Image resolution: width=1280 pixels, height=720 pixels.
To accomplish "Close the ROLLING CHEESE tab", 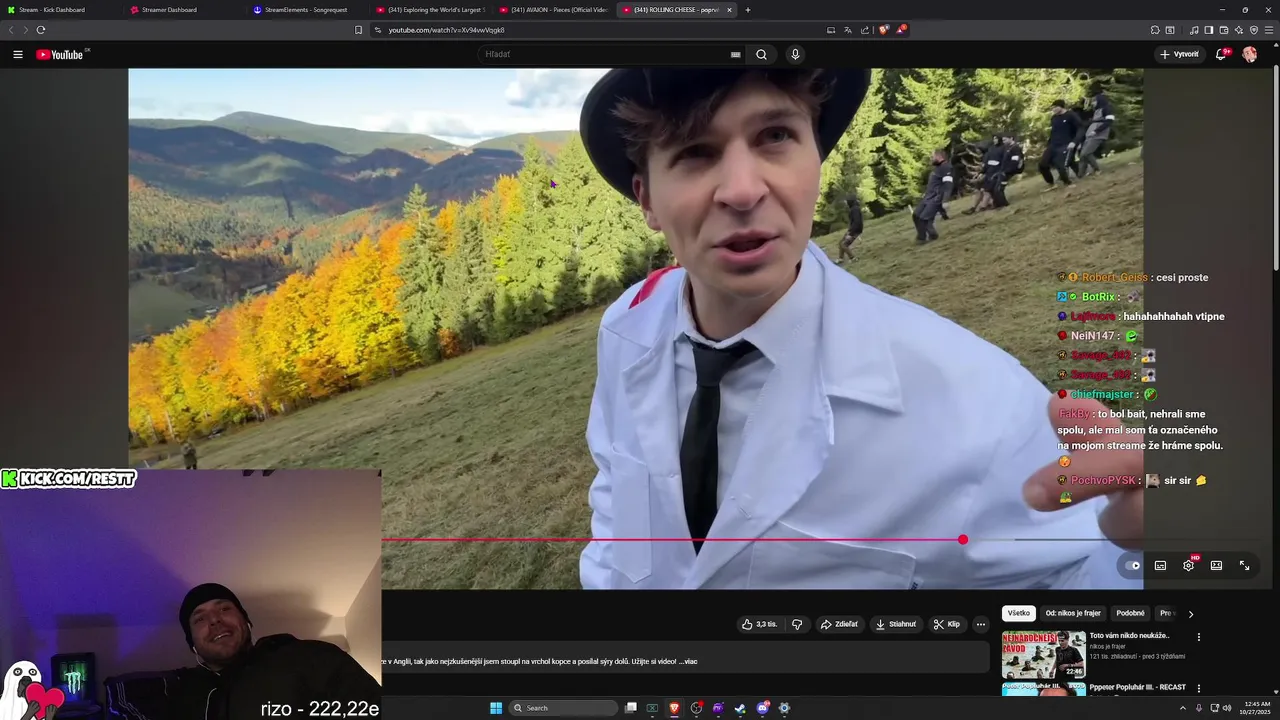I will [x=729, y=10].
